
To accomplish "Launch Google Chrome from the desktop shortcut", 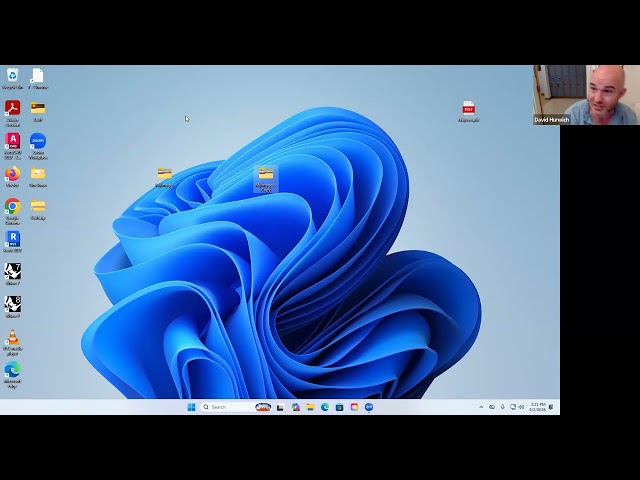I will coord(13,211).
